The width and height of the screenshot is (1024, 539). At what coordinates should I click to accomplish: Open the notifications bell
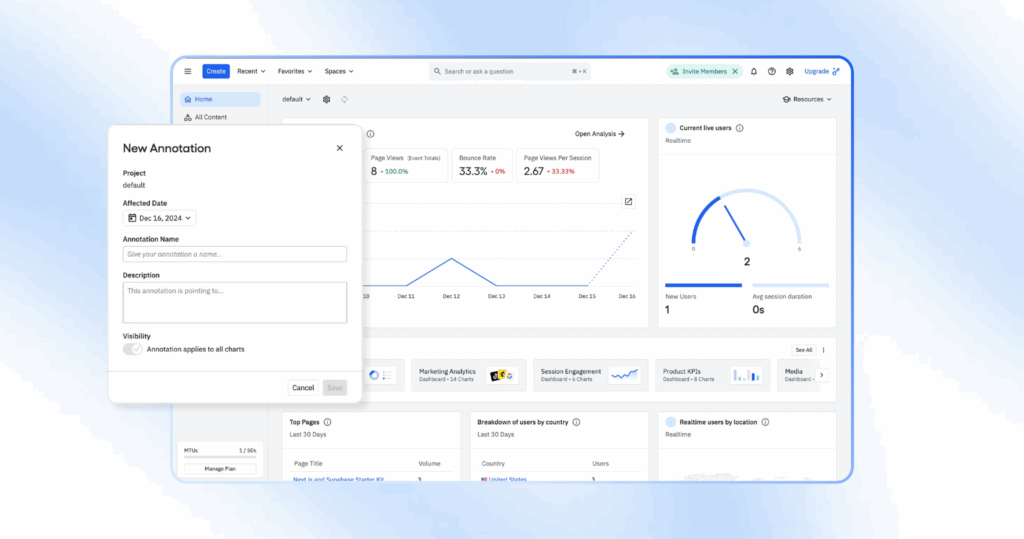754,71
